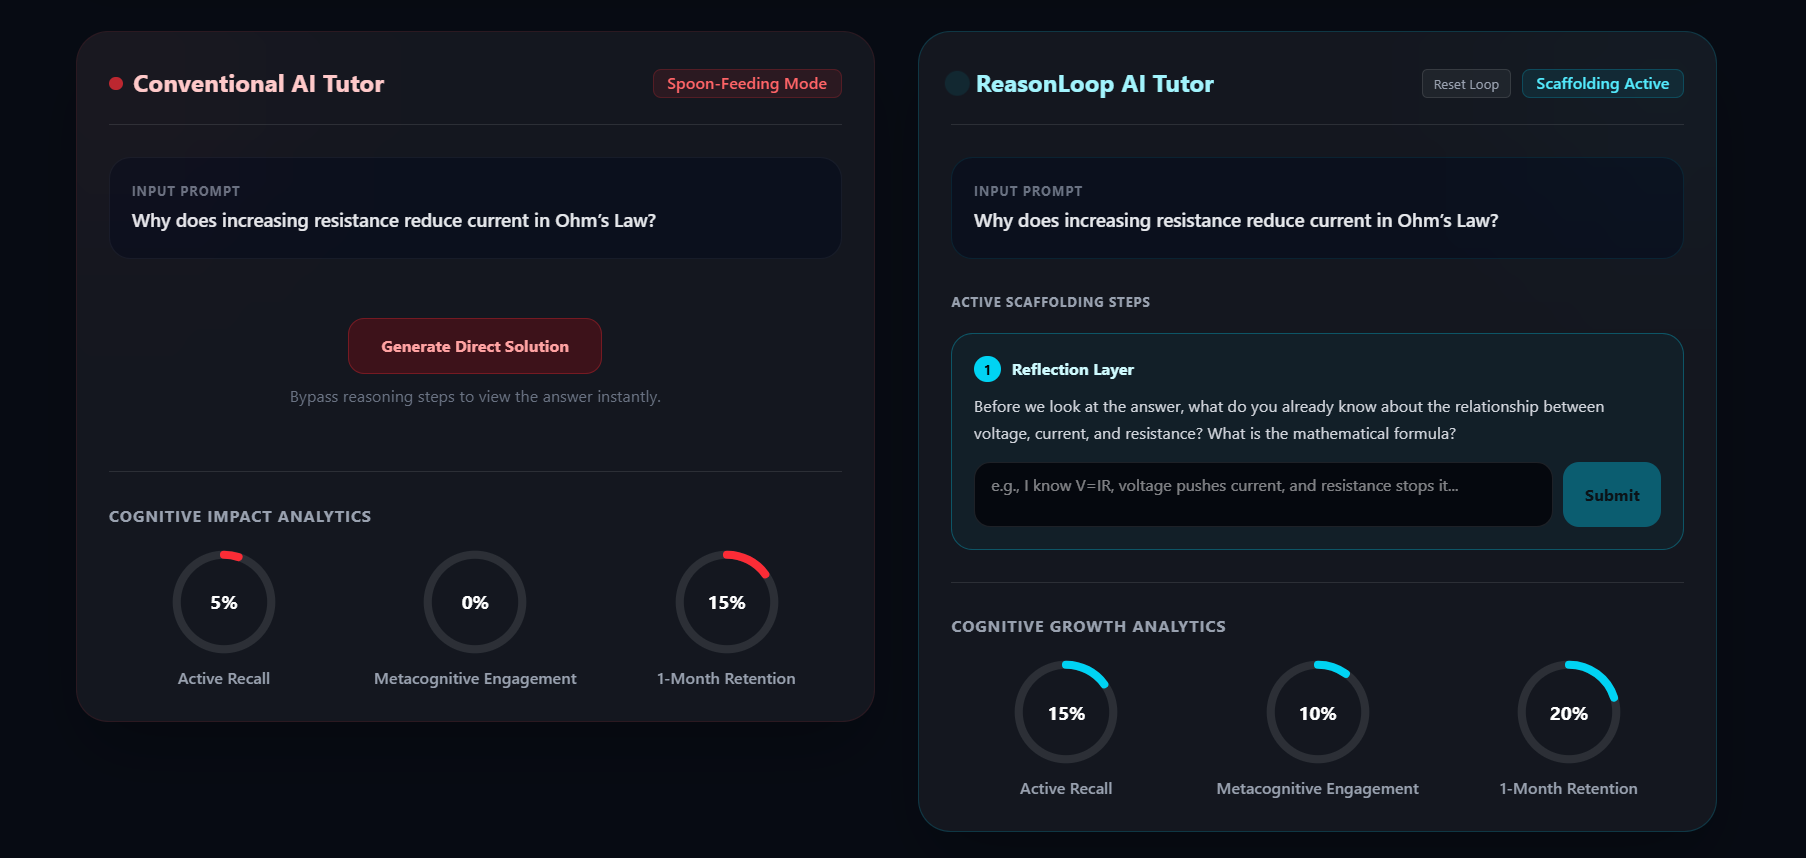Click the input prompt question in ReasonLoop AI Tutor
Image resolution: width=1806 pixels, height=858 pixels.
[1236, 221]
